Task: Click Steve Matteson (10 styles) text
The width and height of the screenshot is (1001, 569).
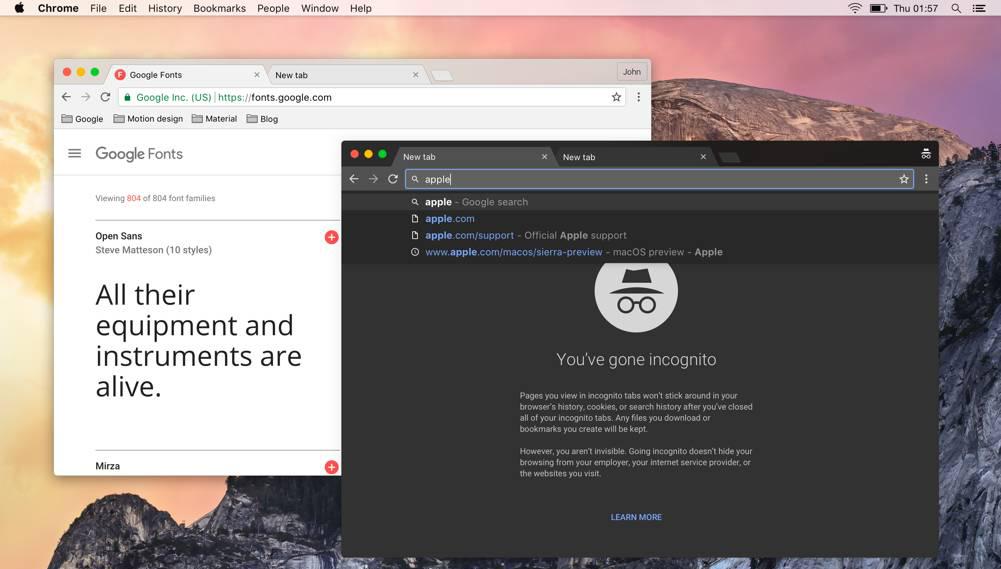Action: click(153, 250)
